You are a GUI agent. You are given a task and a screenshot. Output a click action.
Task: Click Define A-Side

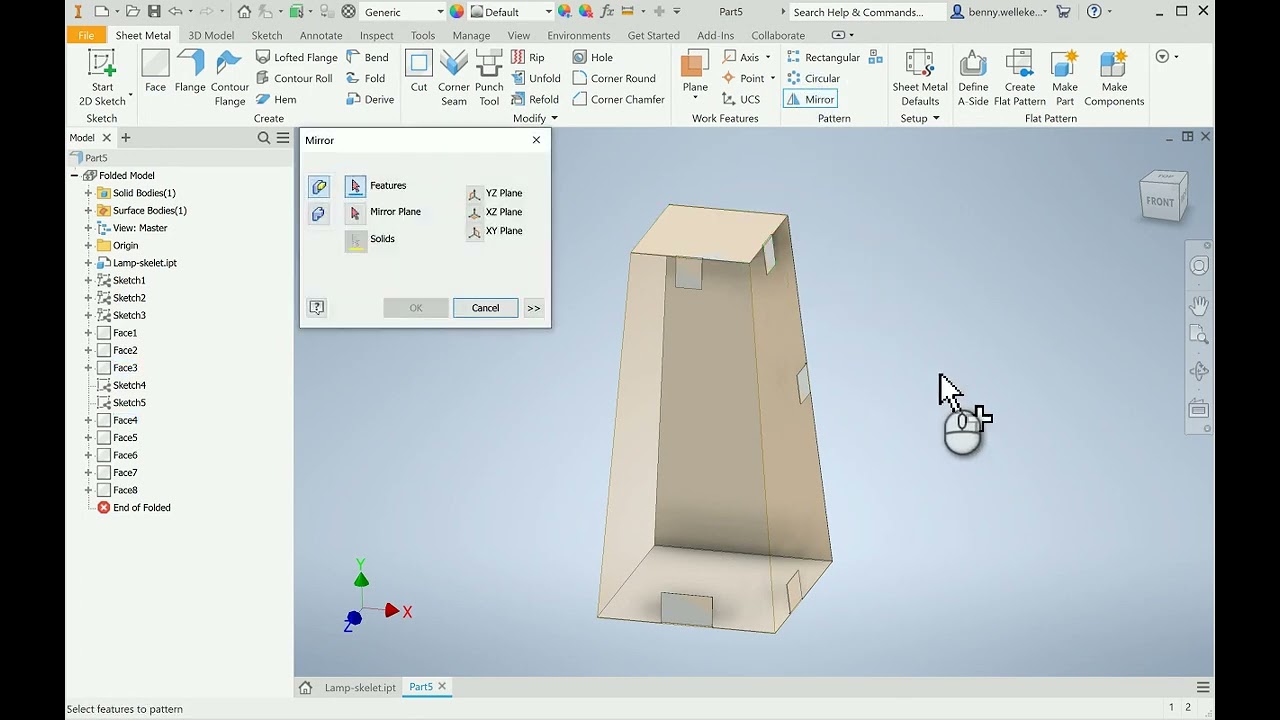(973, 78)
